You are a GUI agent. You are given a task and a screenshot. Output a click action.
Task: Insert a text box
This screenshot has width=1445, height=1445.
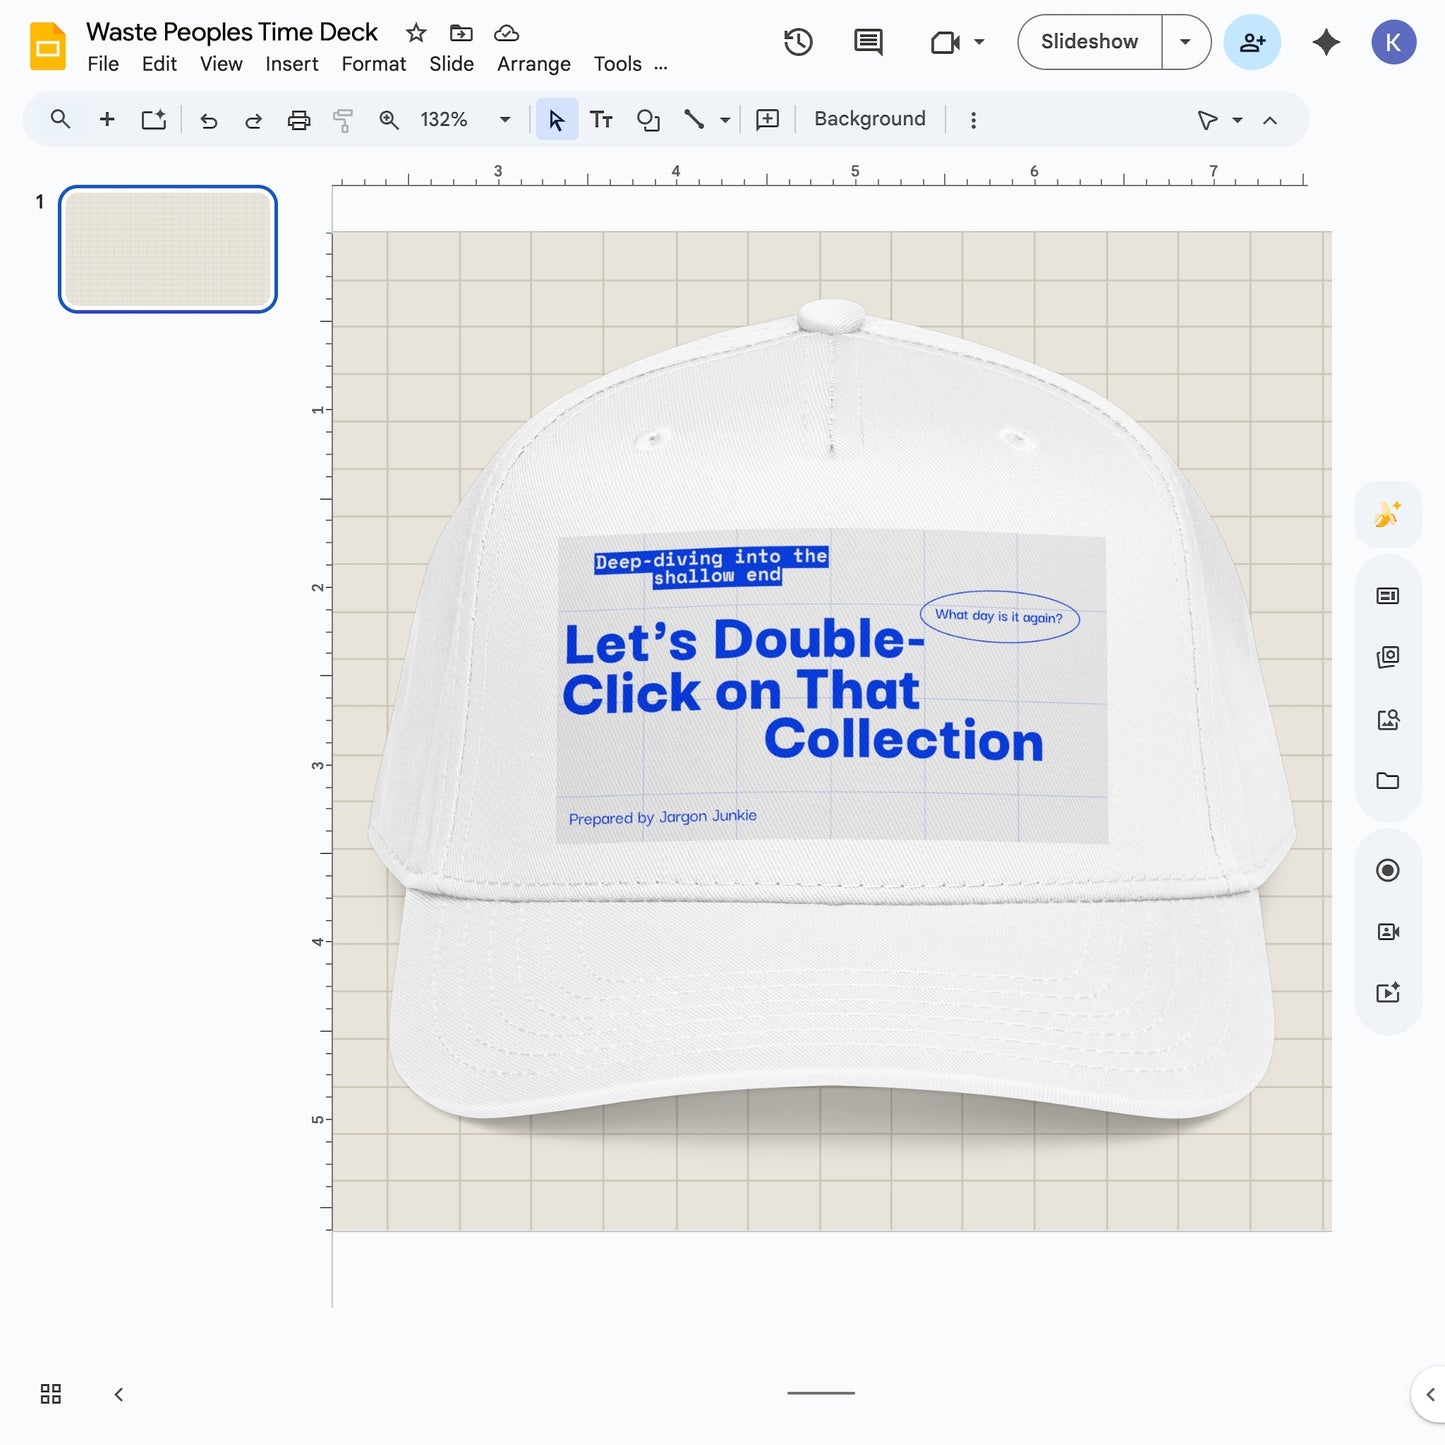[601, 120]
